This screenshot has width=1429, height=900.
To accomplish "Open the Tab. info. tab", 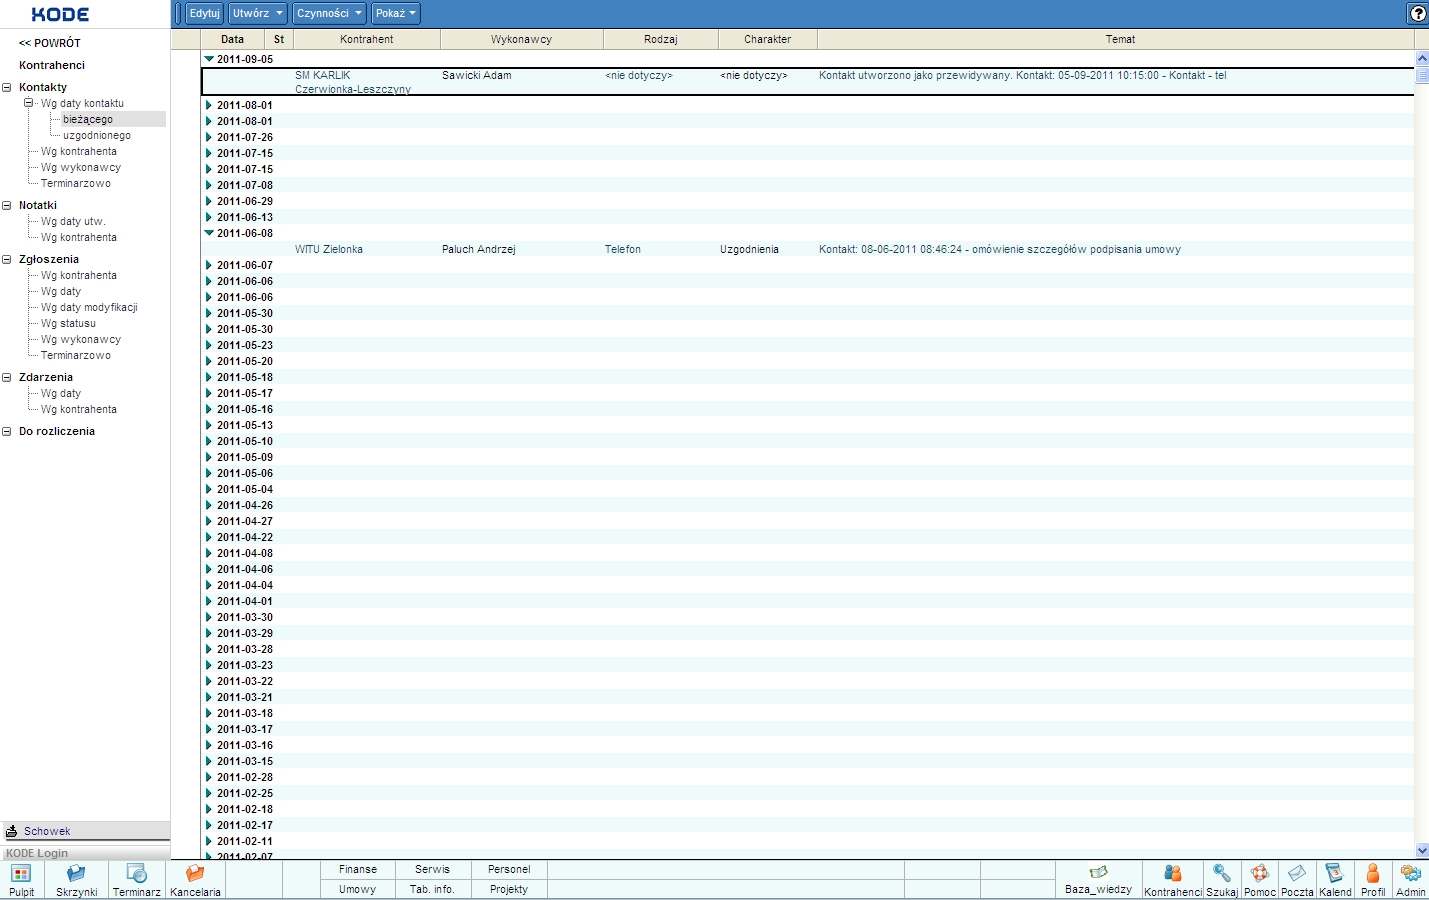I will pos(433,889).
